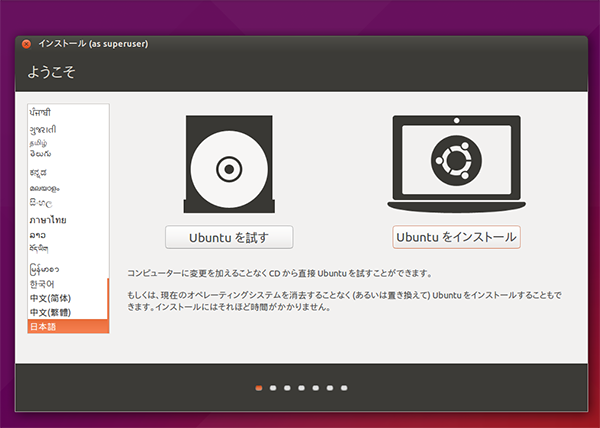Select the Tibetan language entry below ລາວ
Viewport: 600px width, 428px height.
67,249
